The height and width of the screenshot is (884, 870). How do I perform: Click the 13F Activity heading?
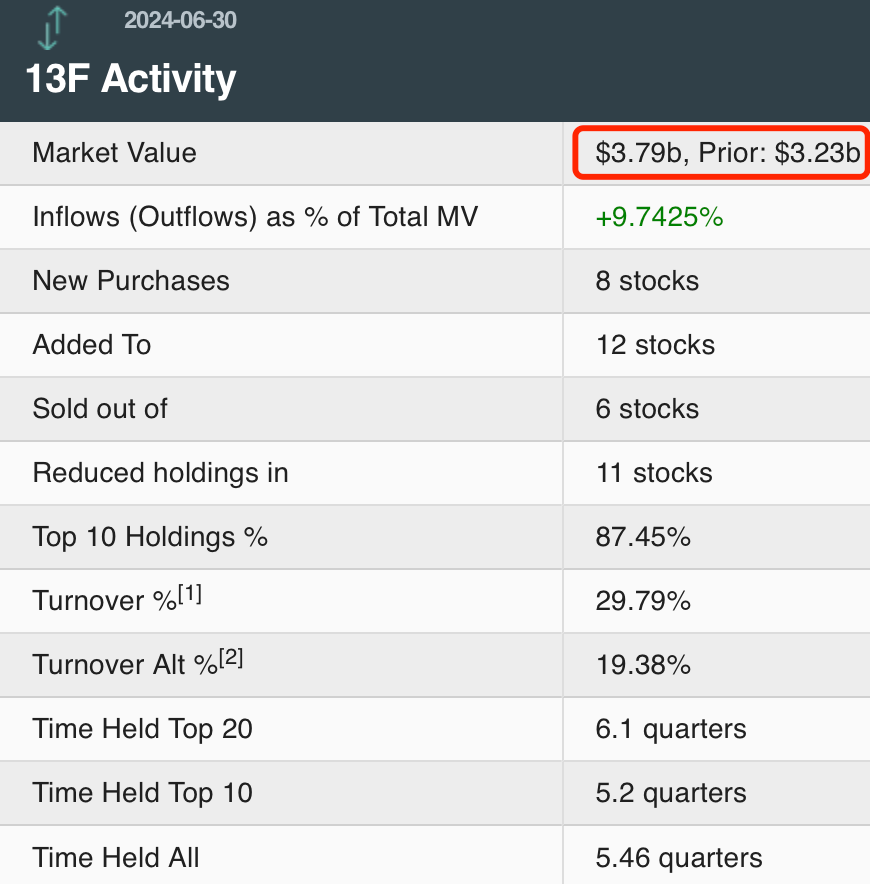pyautogui.click(x=130, y=79)
